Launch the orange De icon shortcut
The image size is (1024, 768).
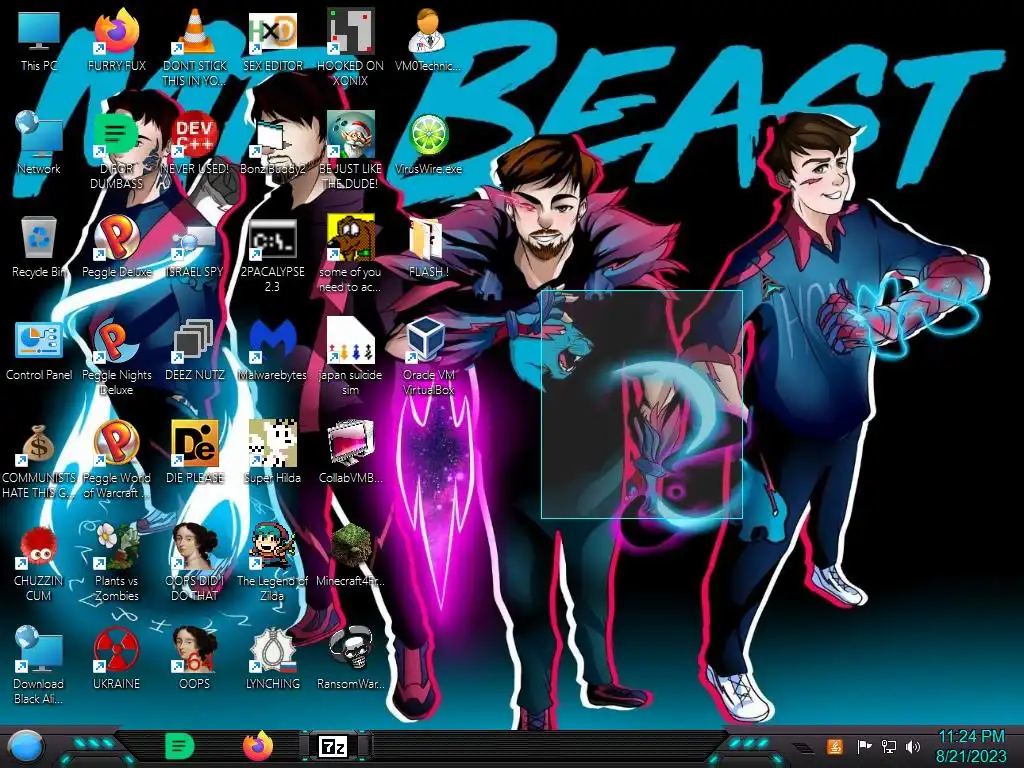tap(195, 453)
